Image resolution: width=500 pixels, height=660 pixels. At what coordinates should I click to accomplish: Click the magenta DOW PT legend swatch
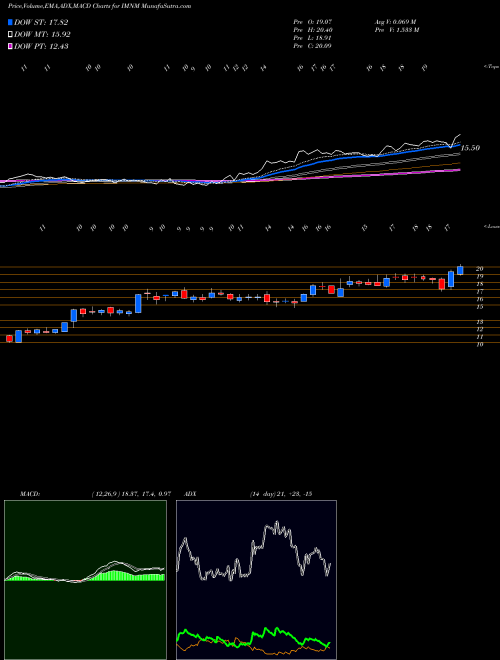10,46
